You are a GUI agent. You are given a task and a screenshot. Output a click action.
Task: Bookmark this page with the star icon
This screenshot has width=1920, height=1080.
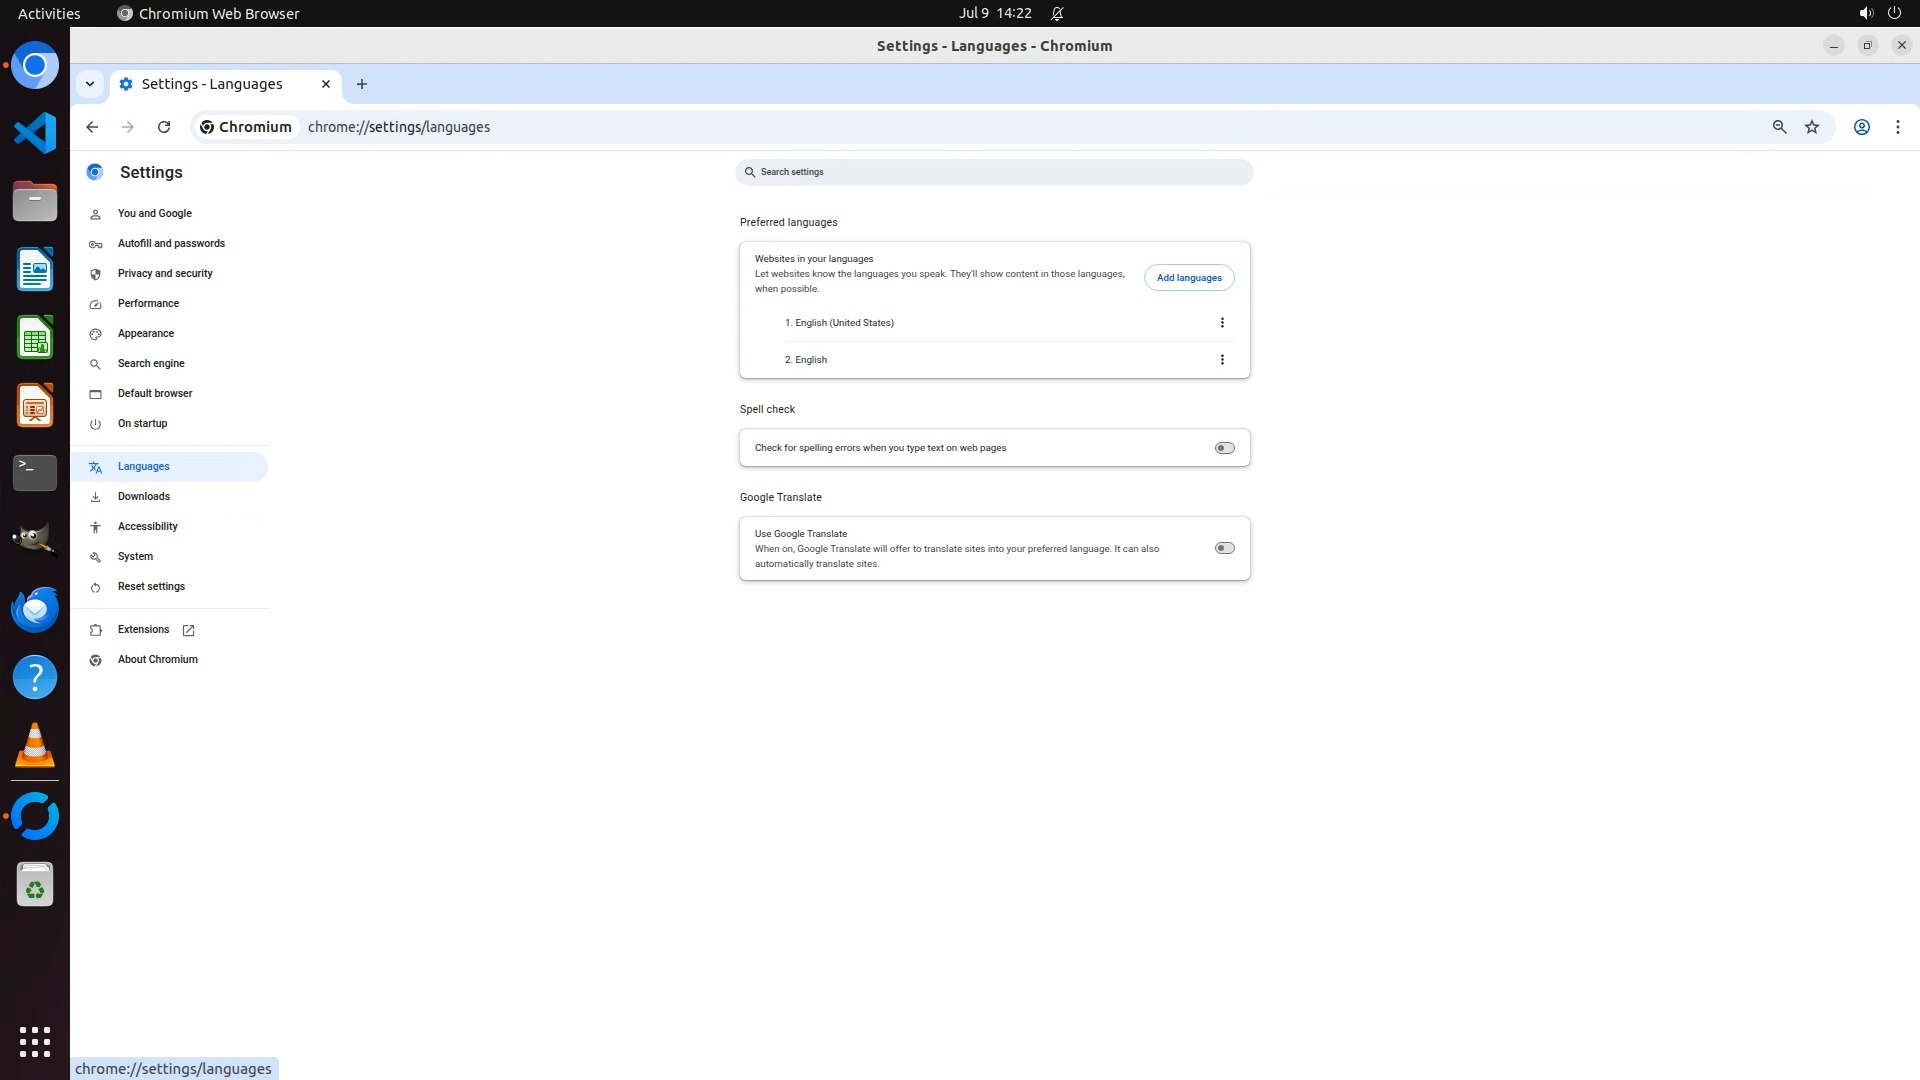point(1812,127)
